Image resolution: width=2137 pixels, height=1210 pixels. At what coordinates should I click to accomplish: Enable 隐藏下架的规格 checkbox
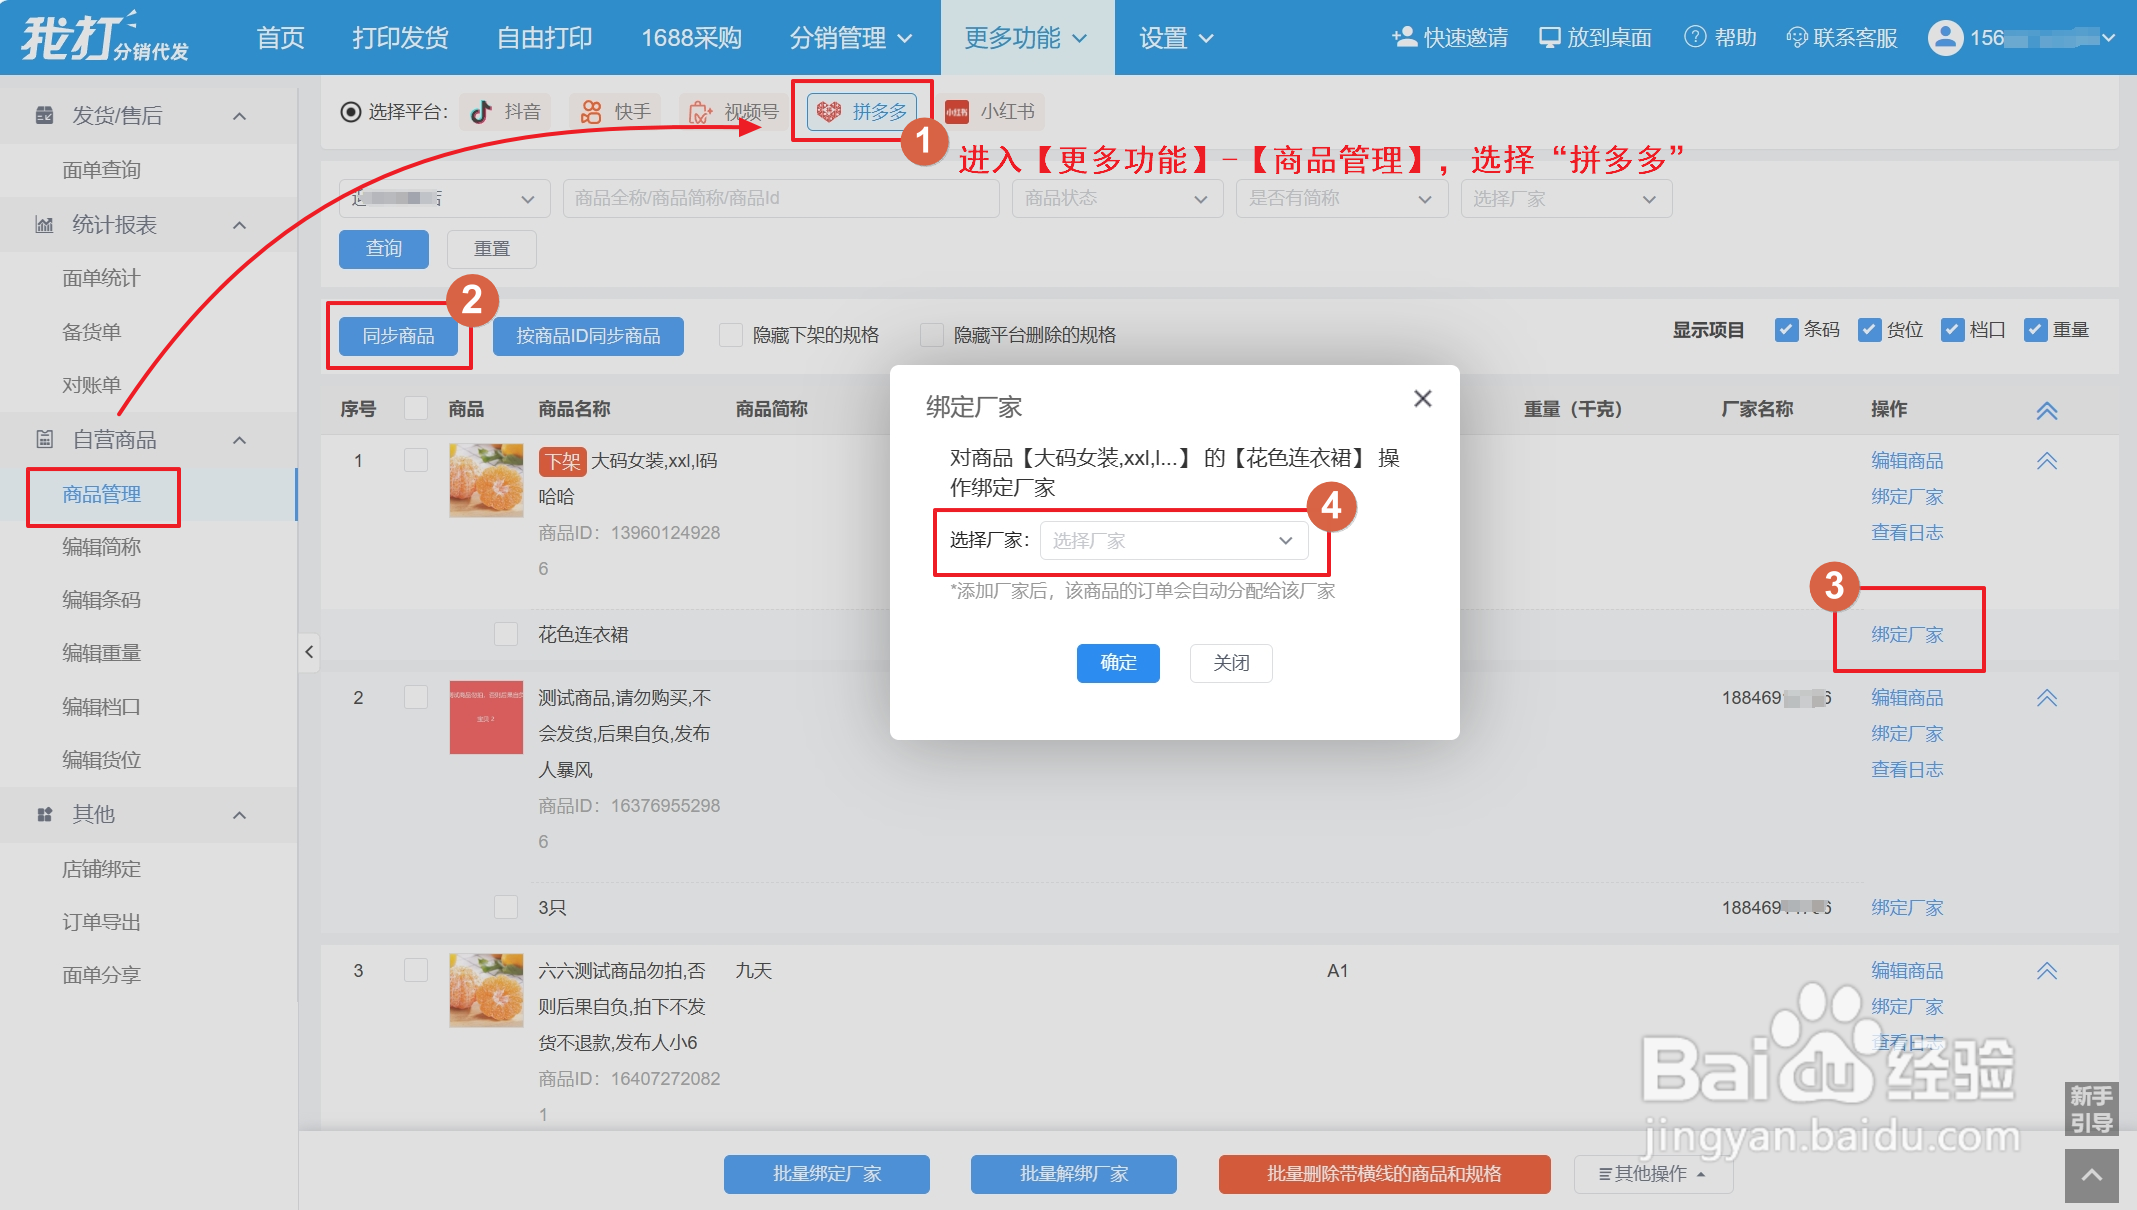tap(731, 335)
